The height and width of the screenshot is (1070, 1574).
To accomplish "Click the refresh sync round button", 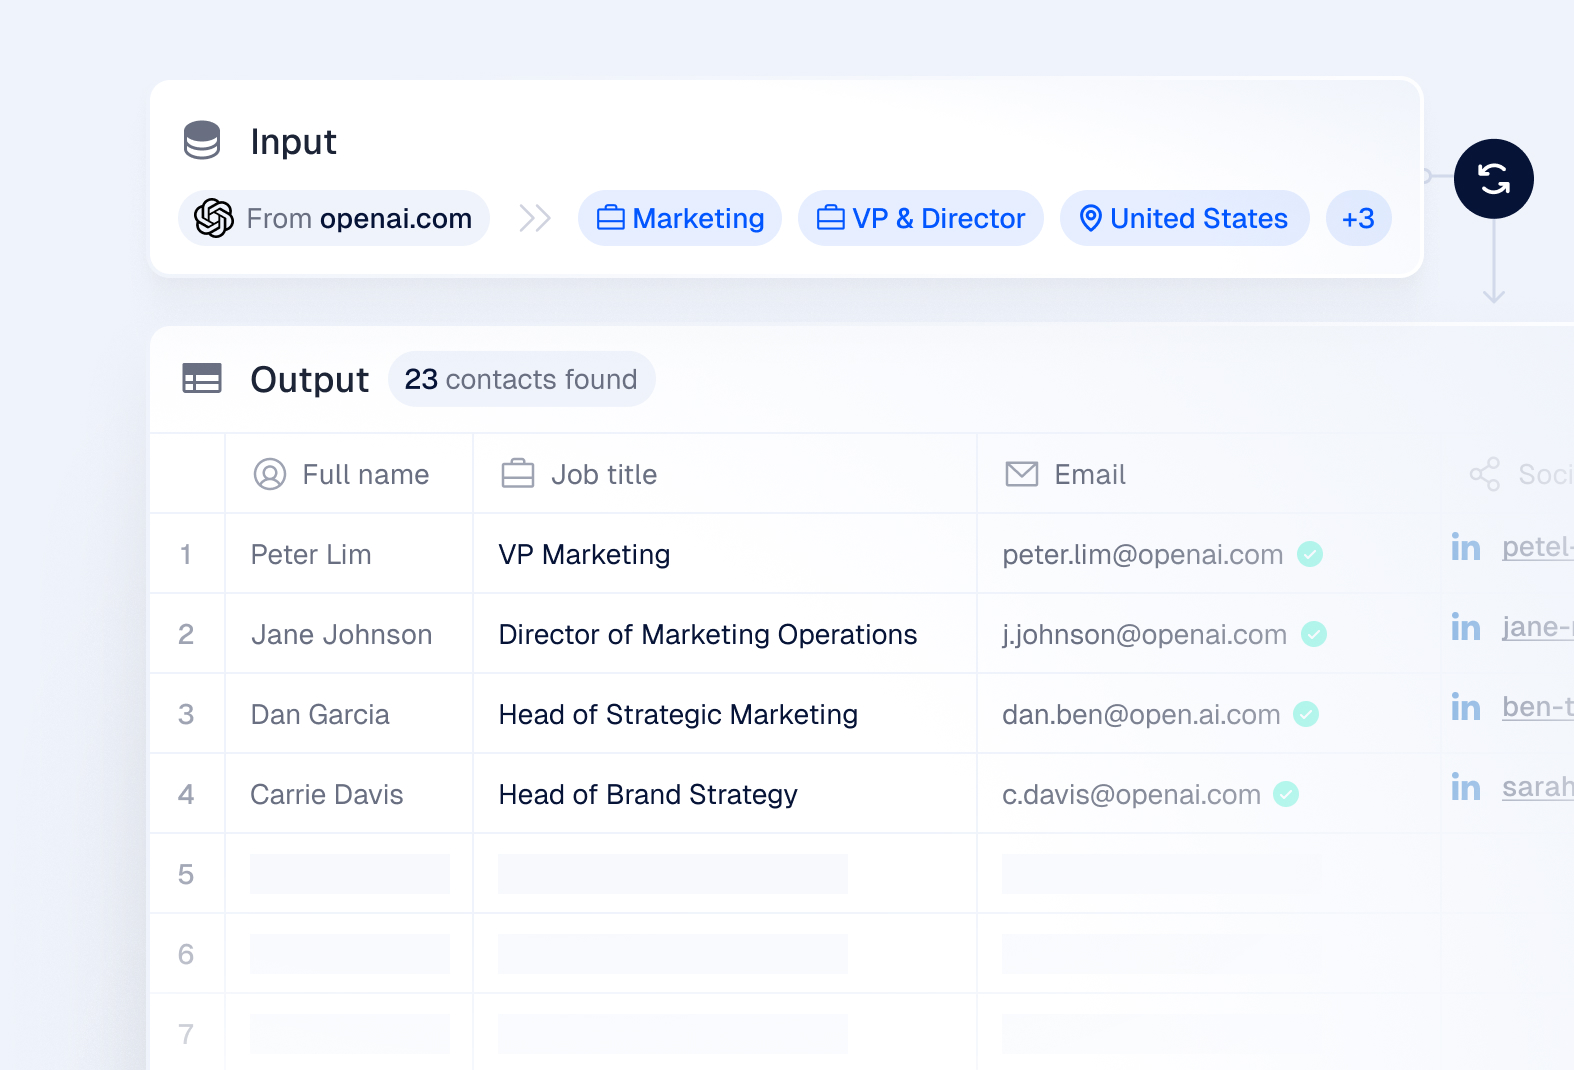I will coord(1493,179).
